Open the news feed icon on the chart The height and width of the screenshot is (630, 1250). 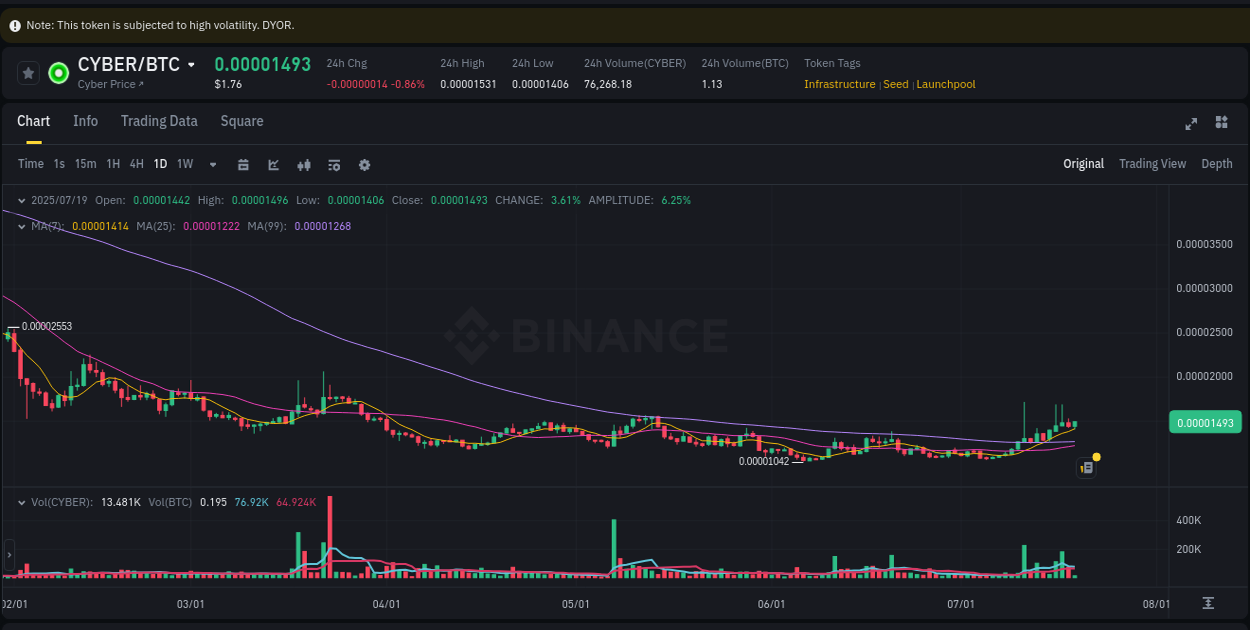[x=1086, y=467]
